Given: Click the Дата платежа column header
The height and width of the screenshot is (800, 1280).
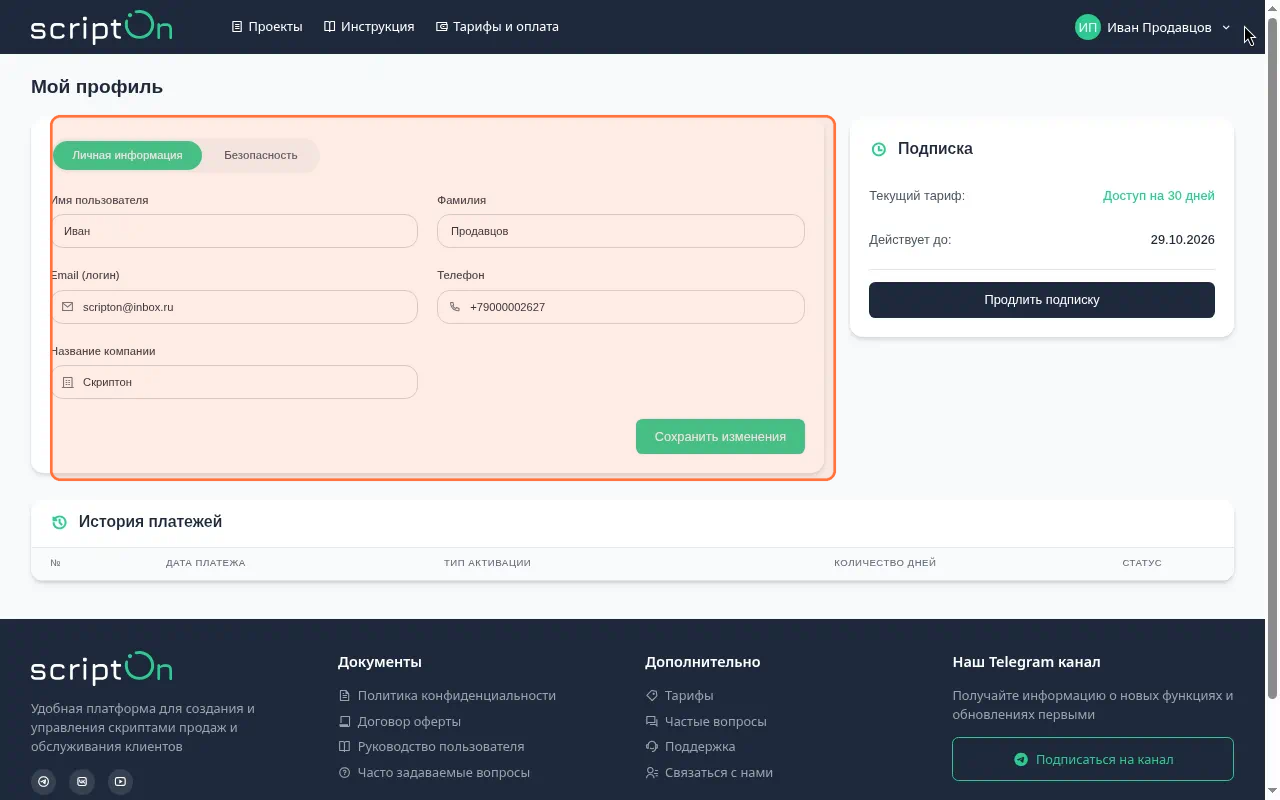Looking at the screenshot, I should tap(205, 563).
